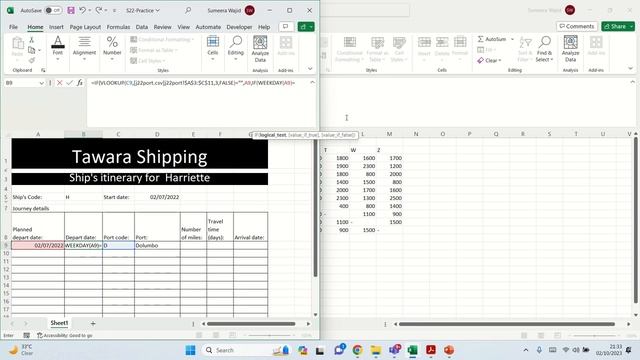Select the Sheet1 tab
640x360 pixels.
pos(59,323)
